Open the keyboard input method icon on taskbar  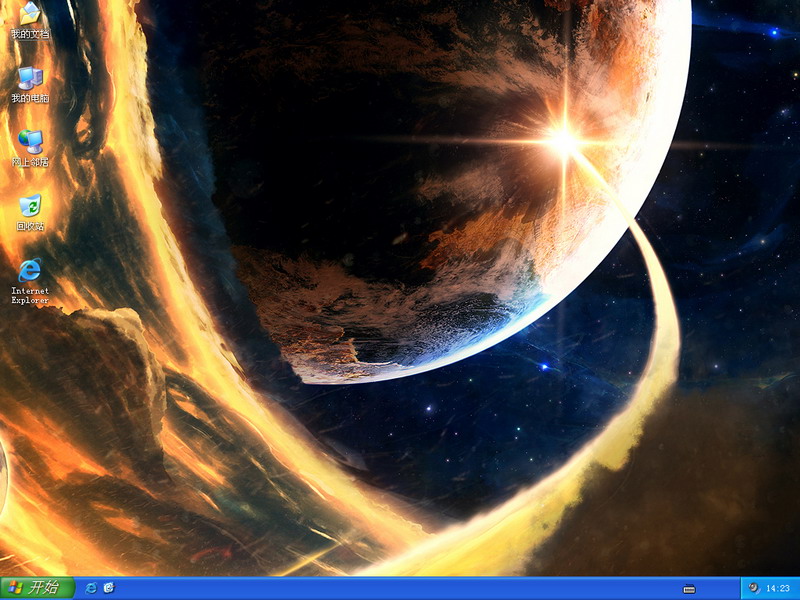pyautogui.click(x=689, y=588)
